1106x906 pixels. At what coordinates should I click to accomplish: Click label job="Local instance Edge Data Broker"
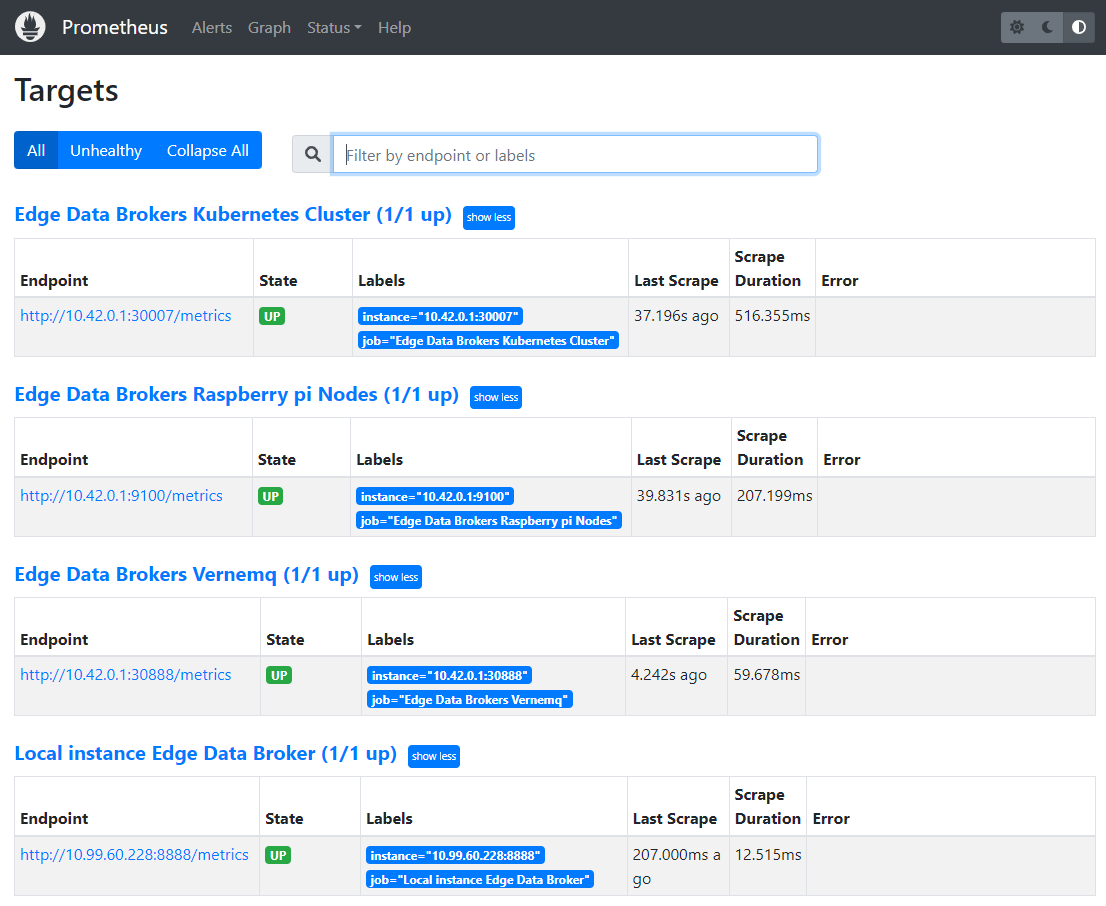pos(480,879)
